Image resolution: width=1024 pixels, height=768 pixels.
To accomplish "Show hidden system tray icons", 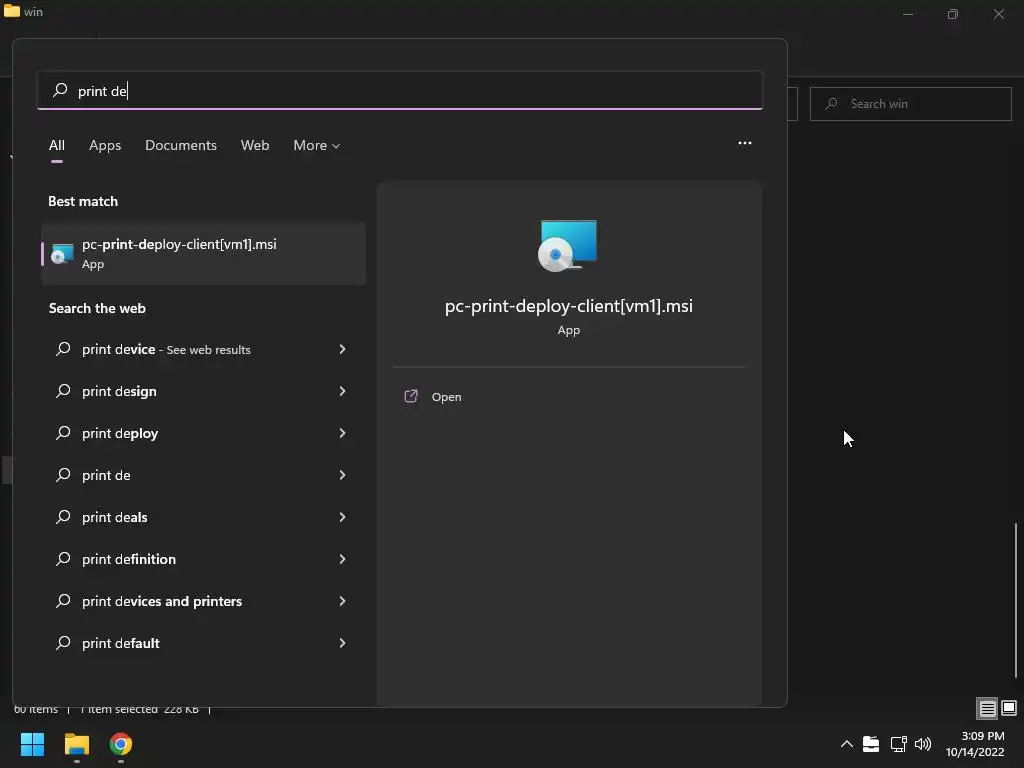I will (x=846, y=744).
